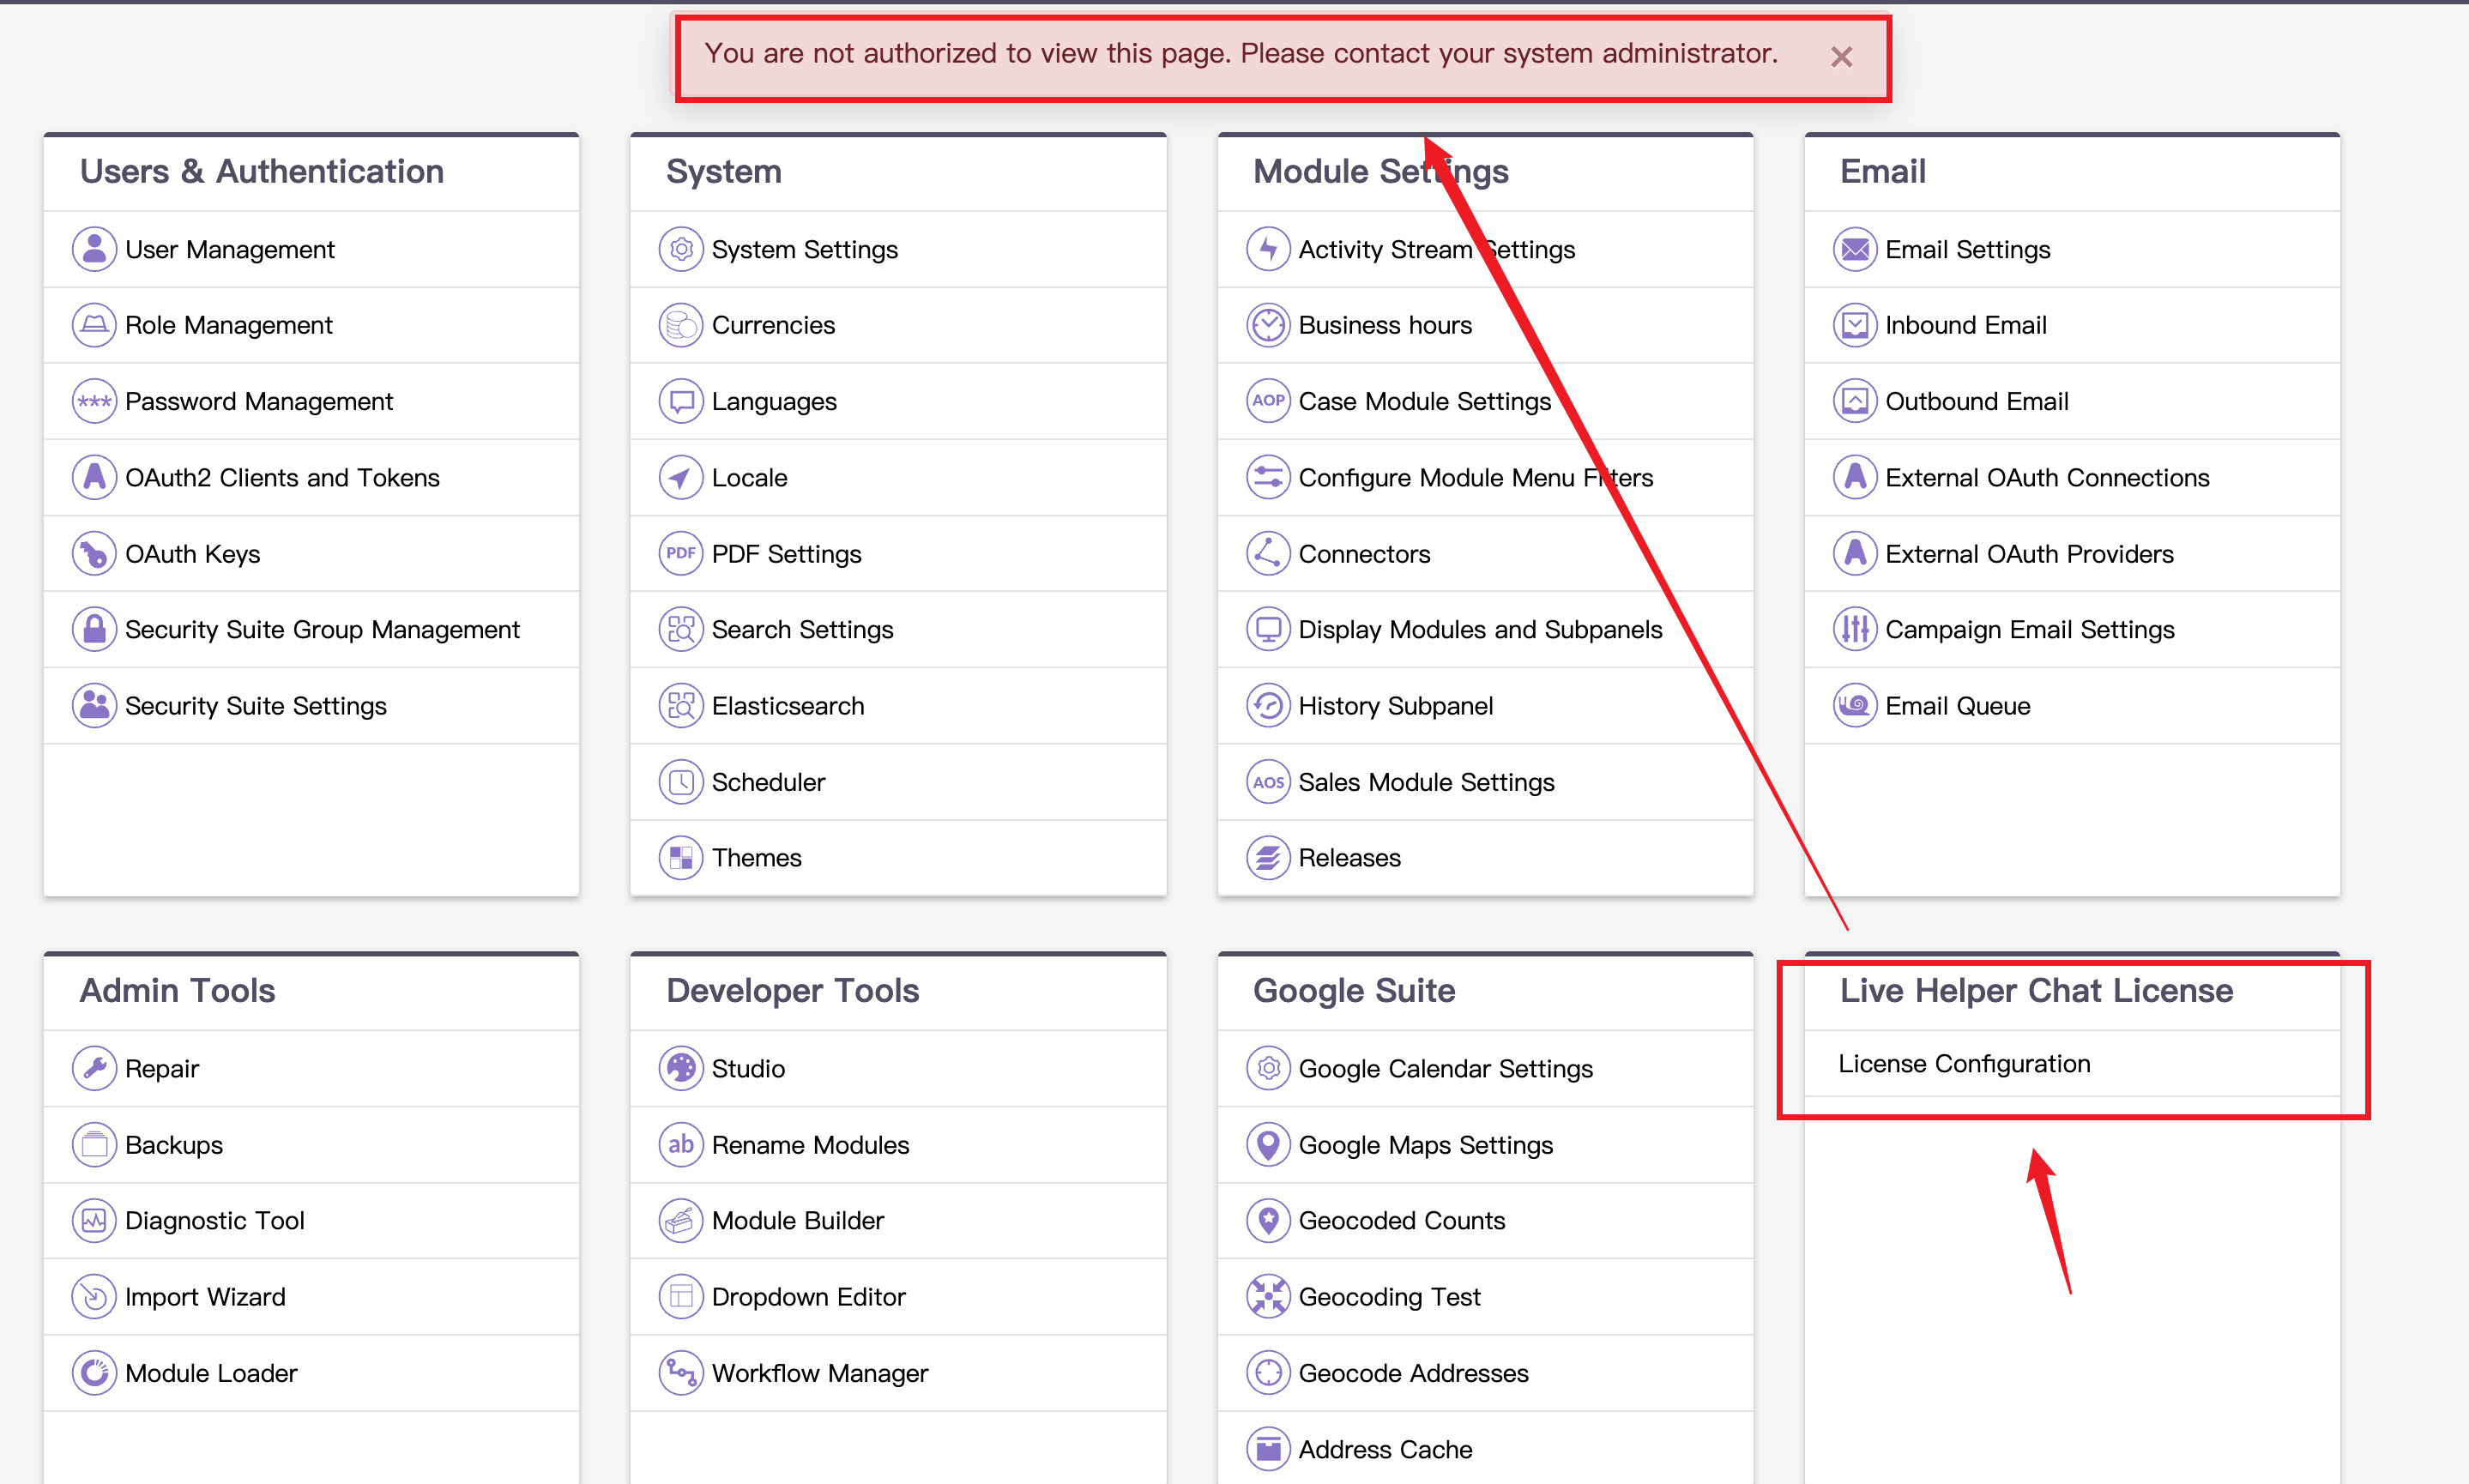The width and height of the screenshot is (2469, 1484).
Task: Open Import Wizard link
Action: [x=205, y=1296]
